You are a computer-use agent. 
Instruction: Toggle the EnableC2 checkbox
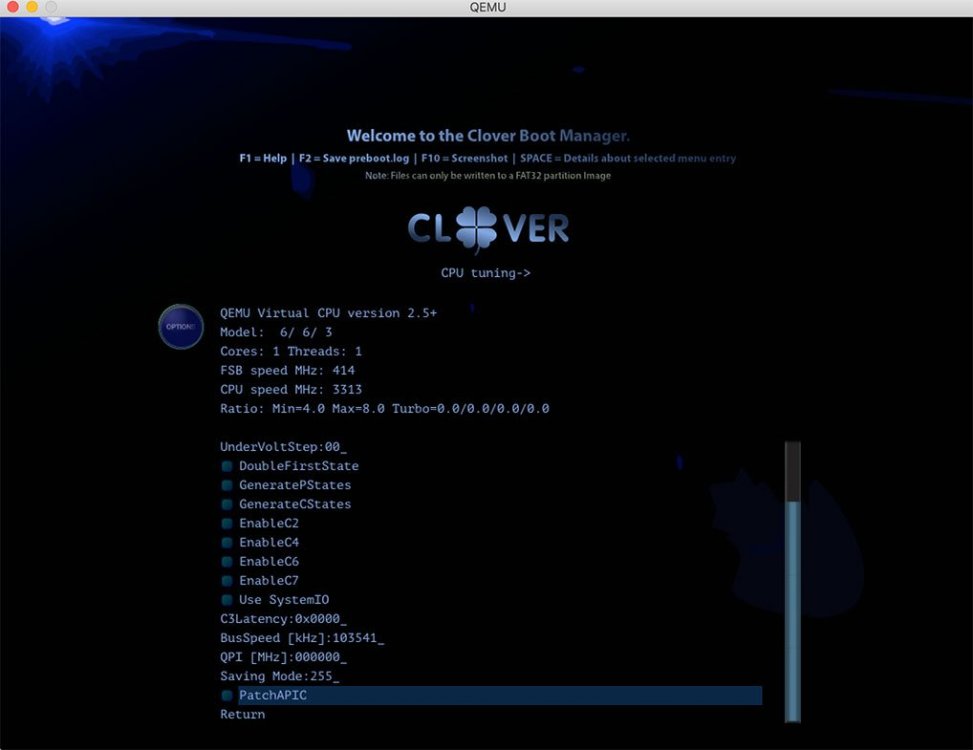[227, 524]
